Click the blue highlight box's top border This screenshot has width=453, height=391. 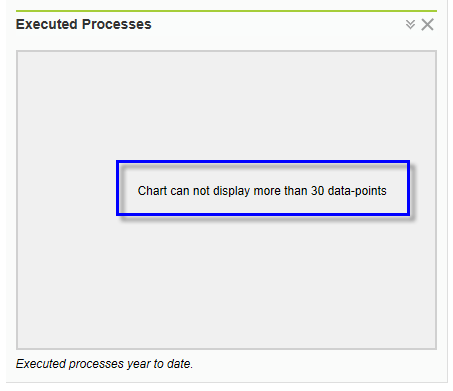263,162
